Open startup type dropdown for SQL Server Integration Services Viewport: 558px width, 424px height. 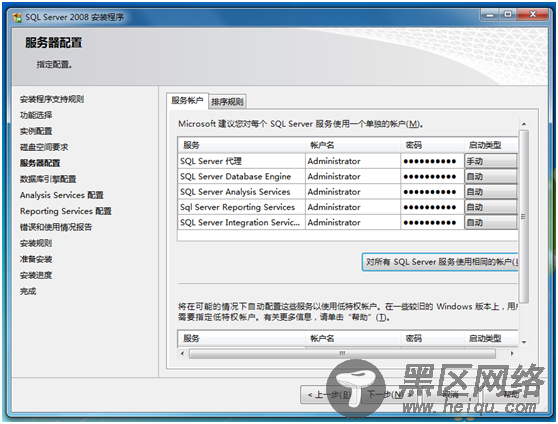490,222
